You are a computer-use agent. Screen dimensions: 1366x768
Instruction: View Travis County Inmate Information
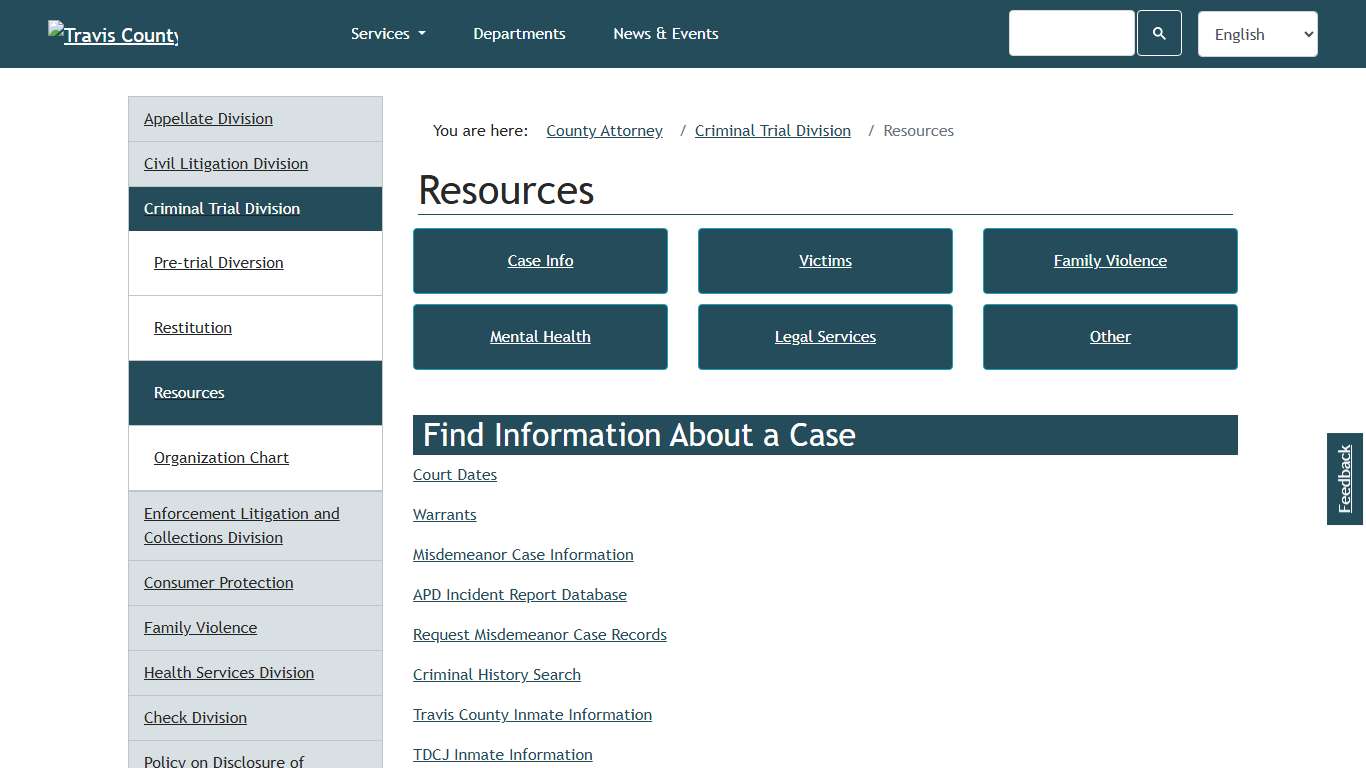532,714
